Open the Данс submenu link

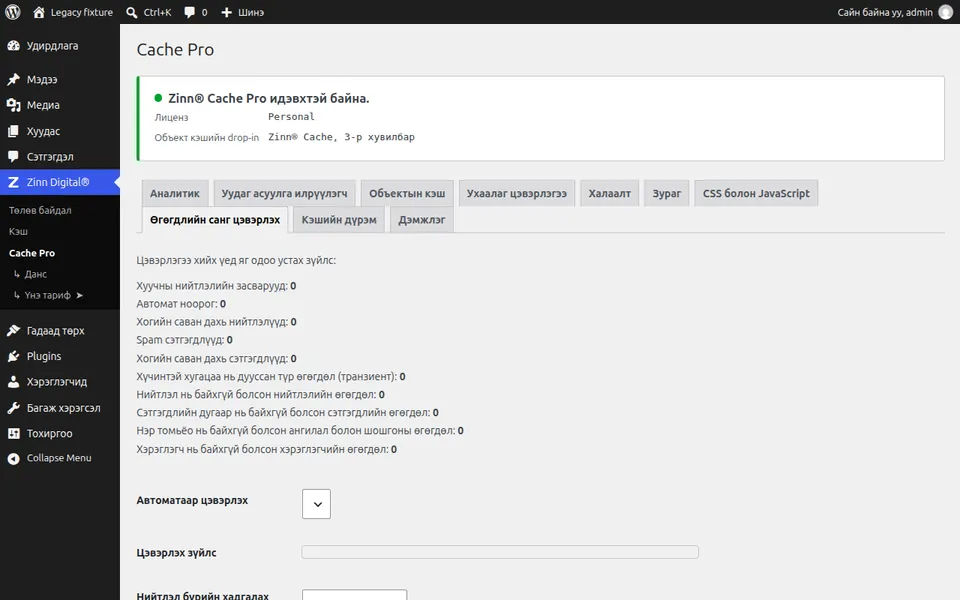36,274
